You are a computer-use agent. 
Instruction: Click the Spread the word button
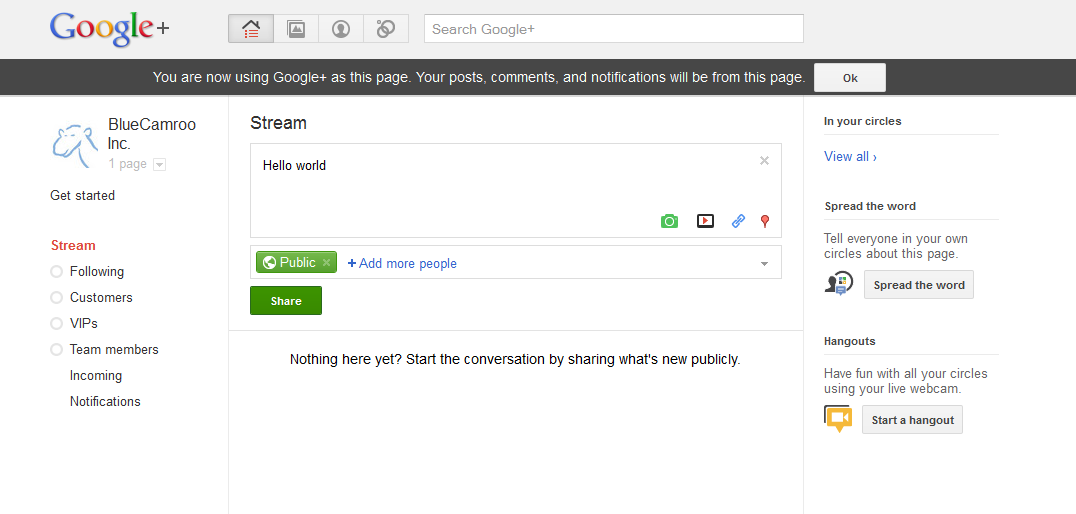click(919, 285)
